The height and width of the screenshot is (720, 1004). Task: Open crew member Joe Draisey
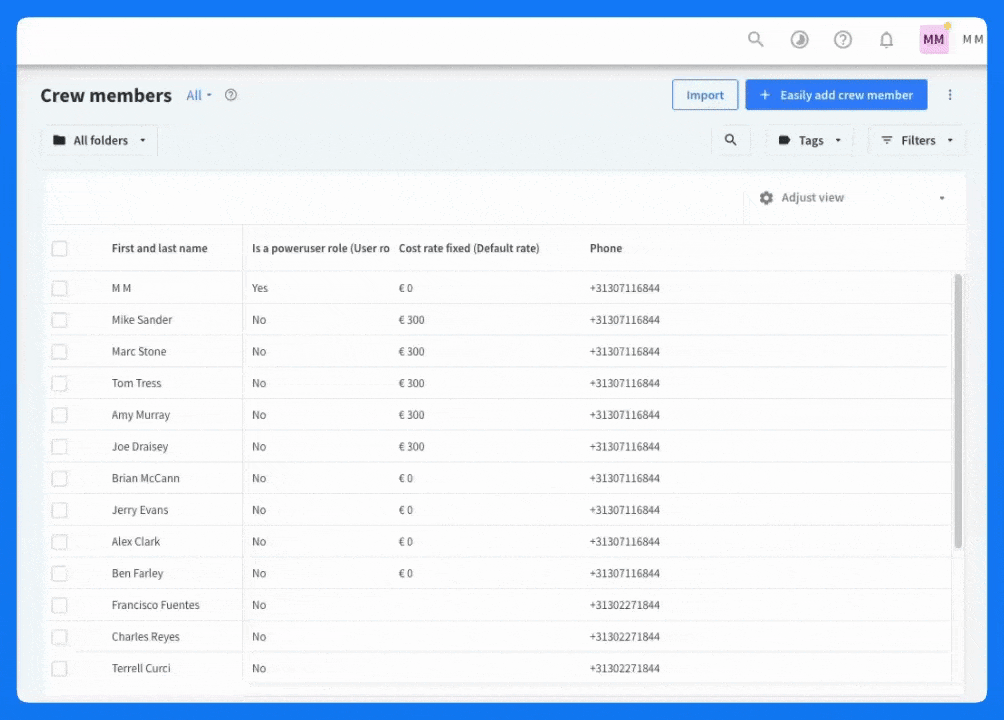coord(140,446)
